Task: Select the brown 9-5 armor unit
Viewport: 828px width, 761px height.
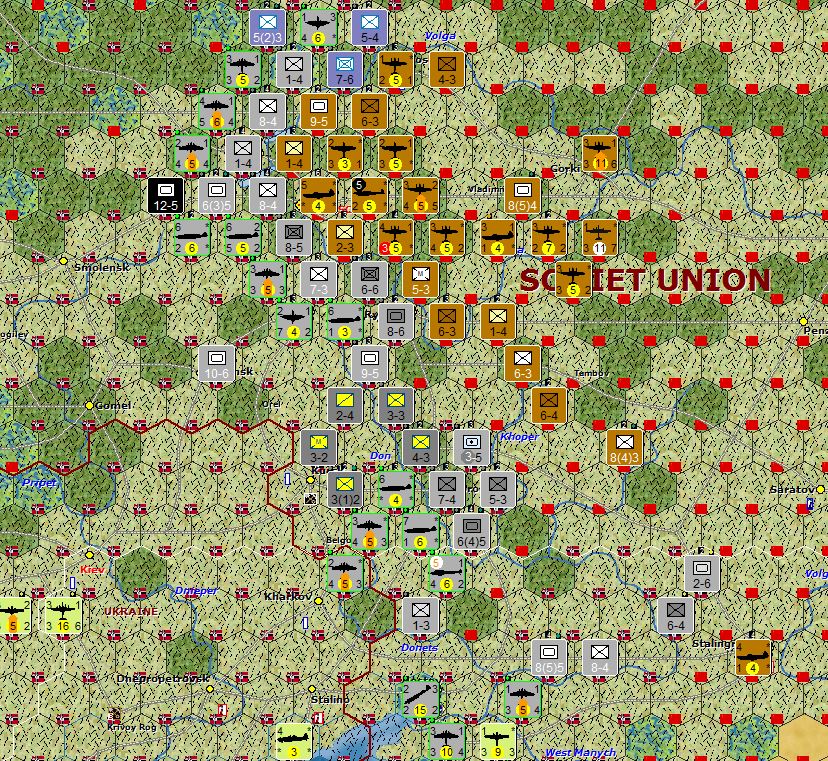Action: click(318, 111)
